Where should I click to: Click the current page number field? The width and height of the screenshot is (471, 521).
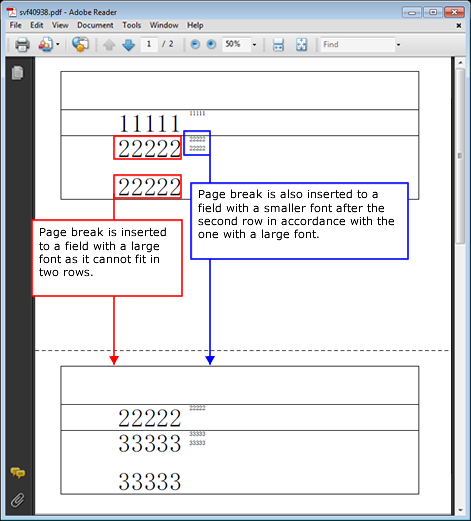point(149,44)
